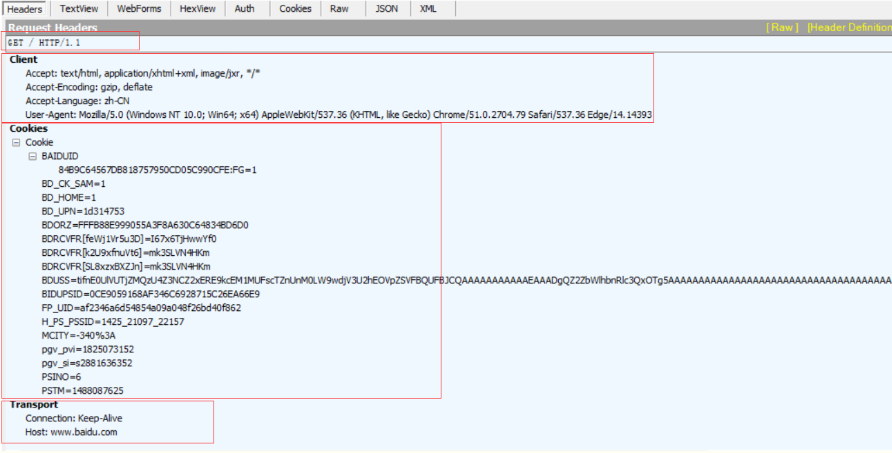
Task: Select the BD_CK_SAM=1 cookie
Action: [73, 184]
